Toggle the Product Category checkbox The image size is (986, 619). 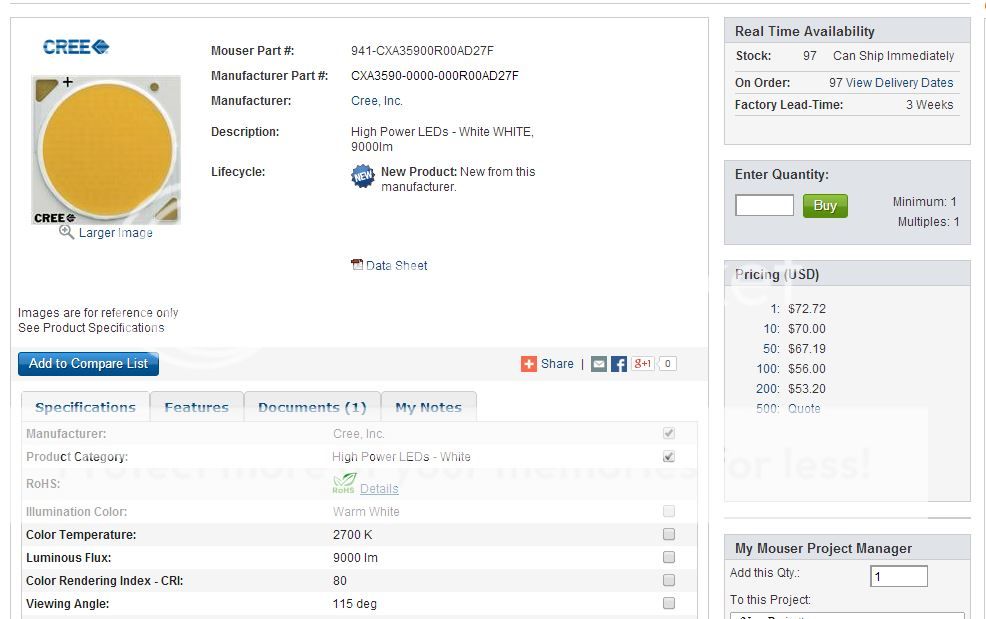point(669,456)
